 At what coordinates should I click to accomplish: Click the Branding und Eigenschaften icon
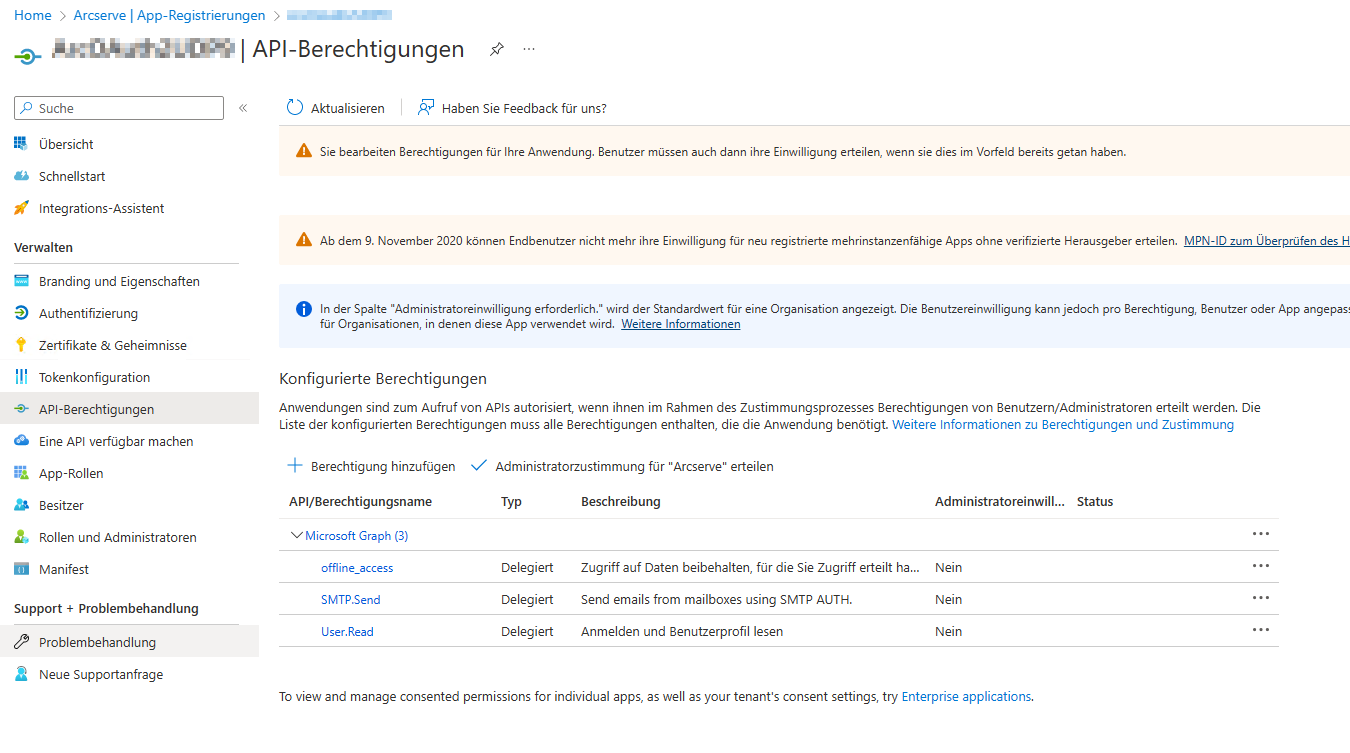tap(21, 281)
